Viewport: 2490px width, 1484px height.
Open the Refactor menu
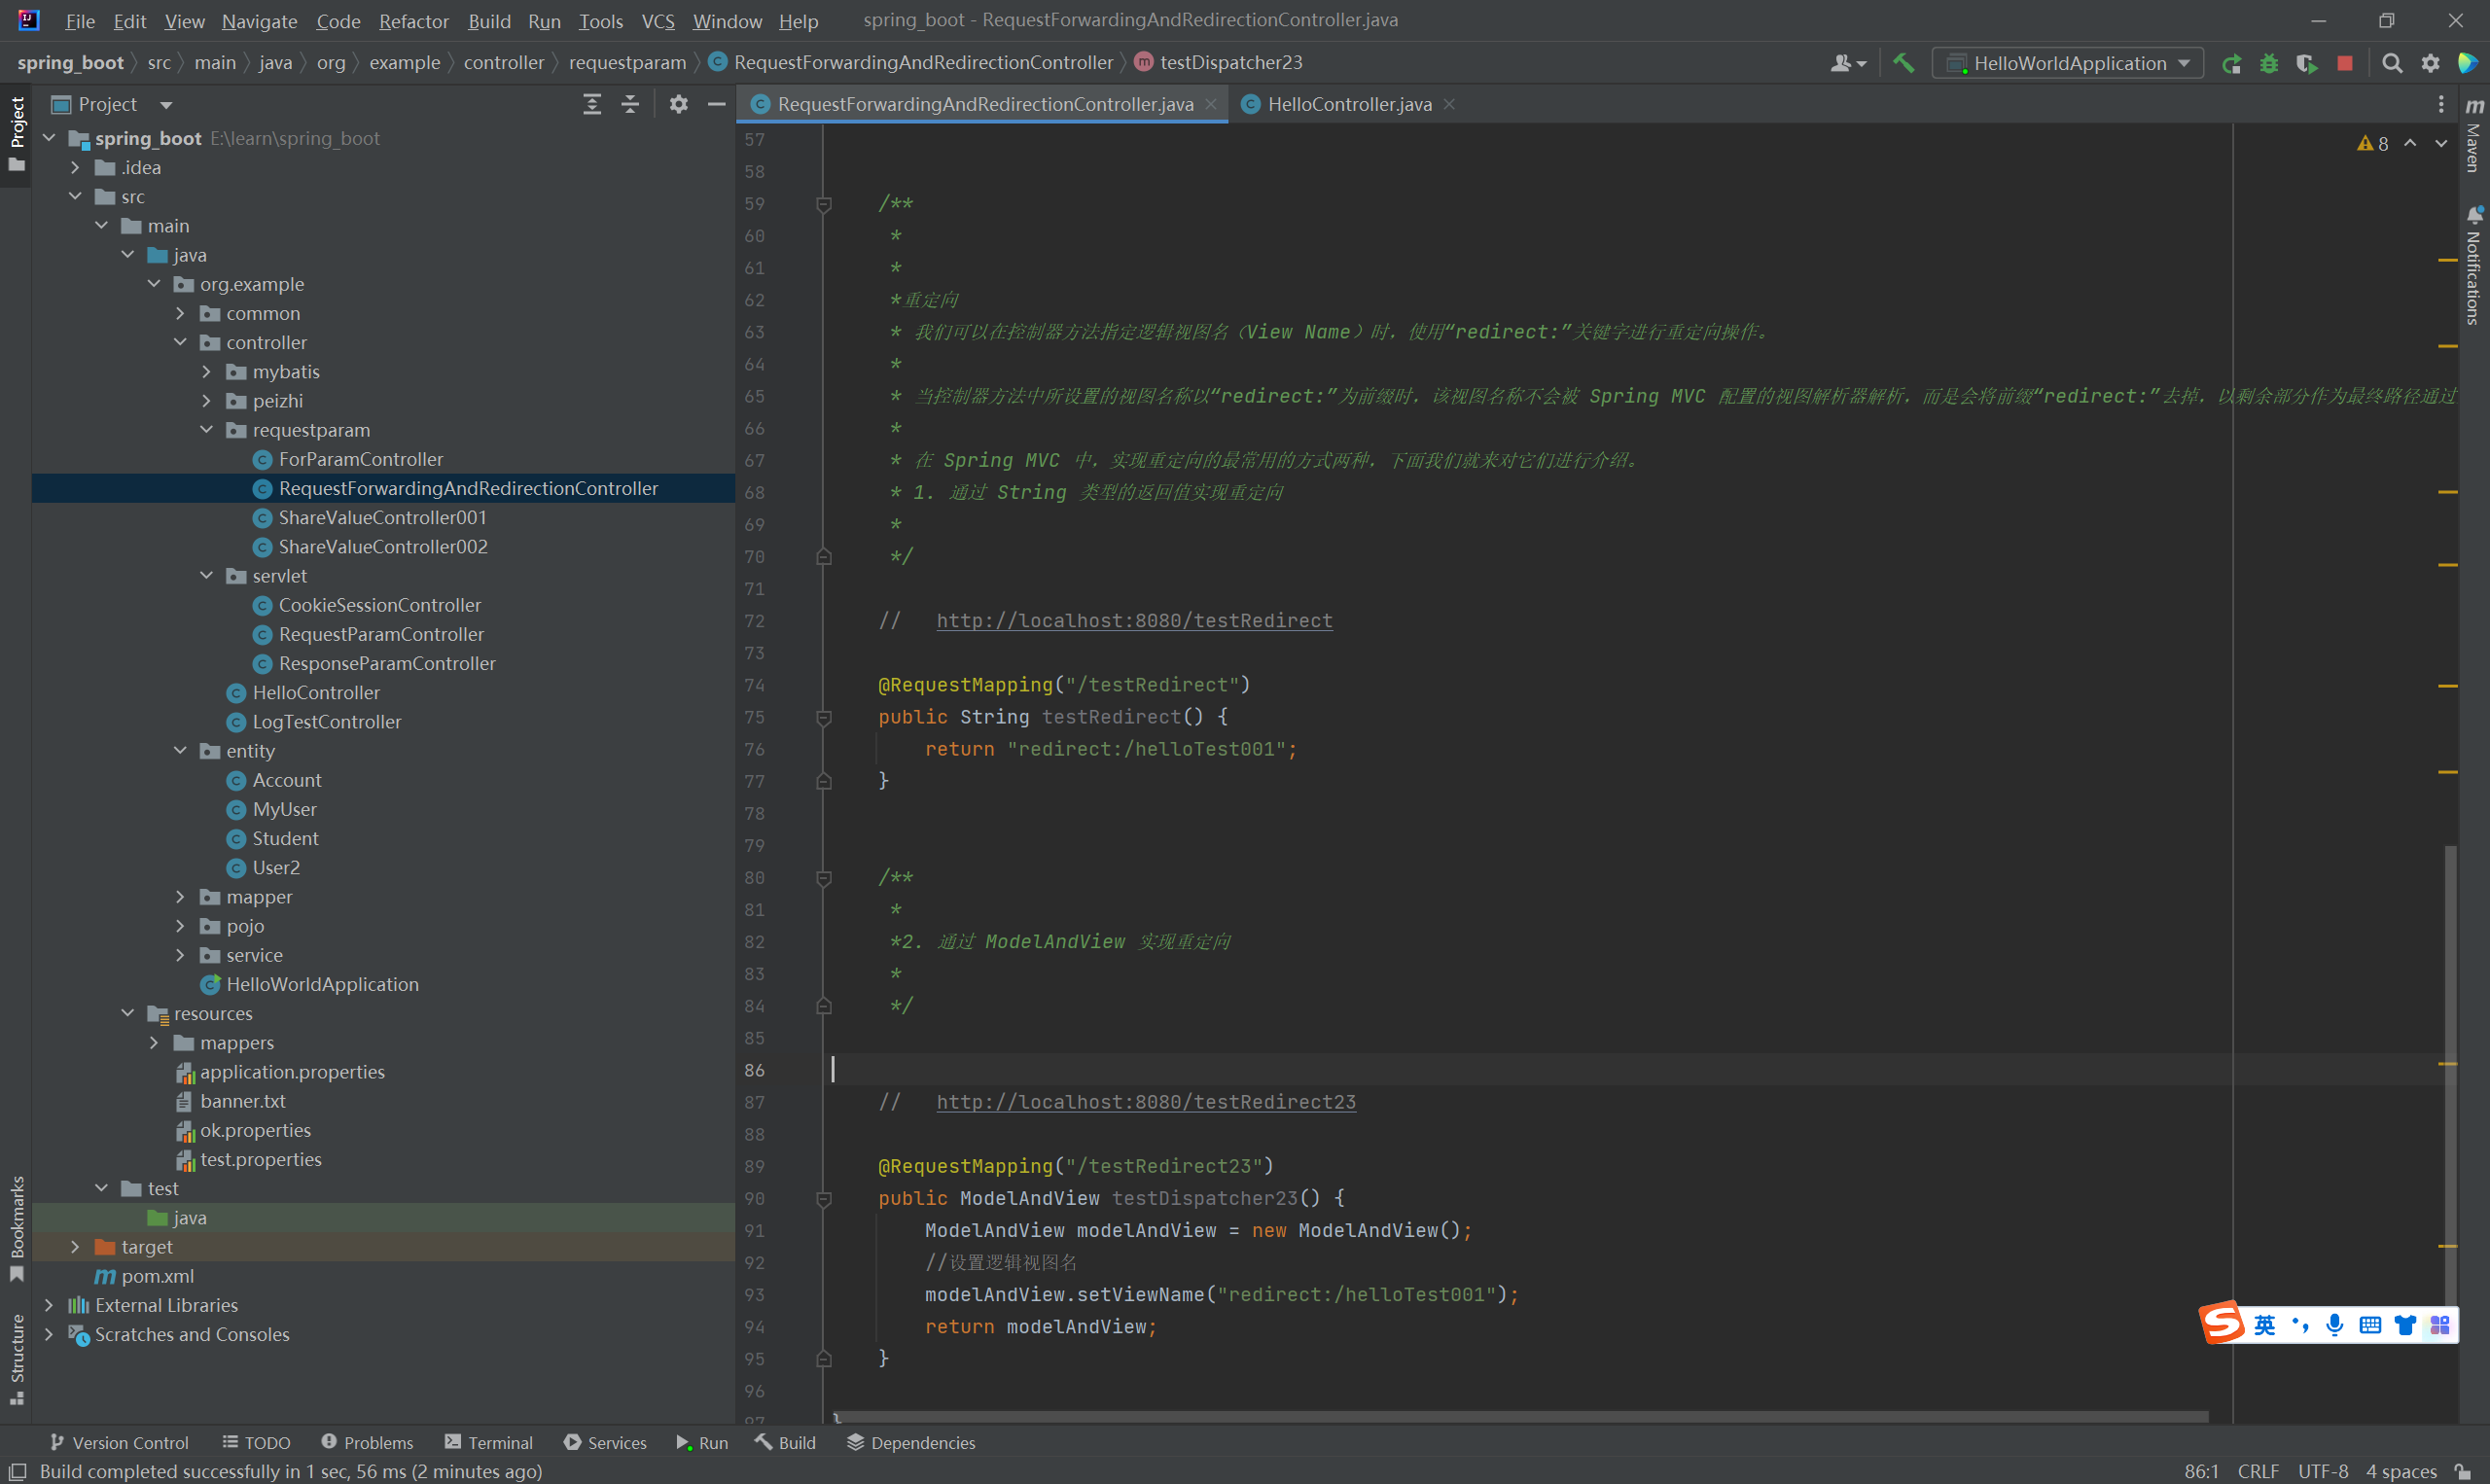pos(413,21)
